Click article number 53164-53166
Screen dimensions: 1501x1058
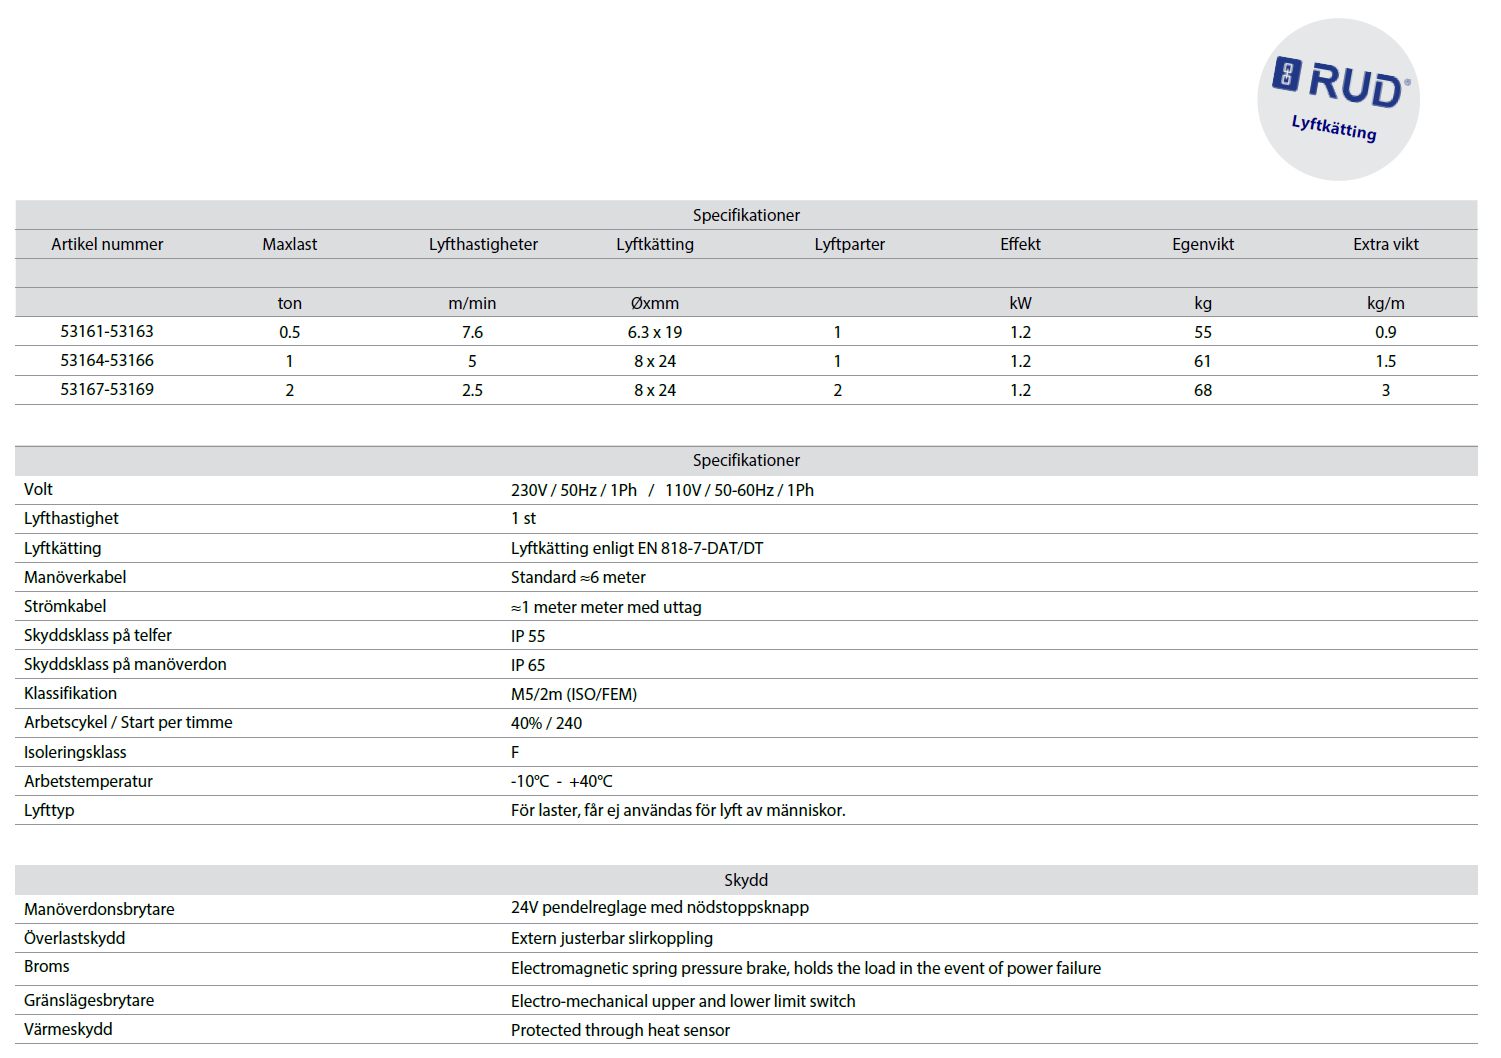pyautogui.click(x=107, y=360)
